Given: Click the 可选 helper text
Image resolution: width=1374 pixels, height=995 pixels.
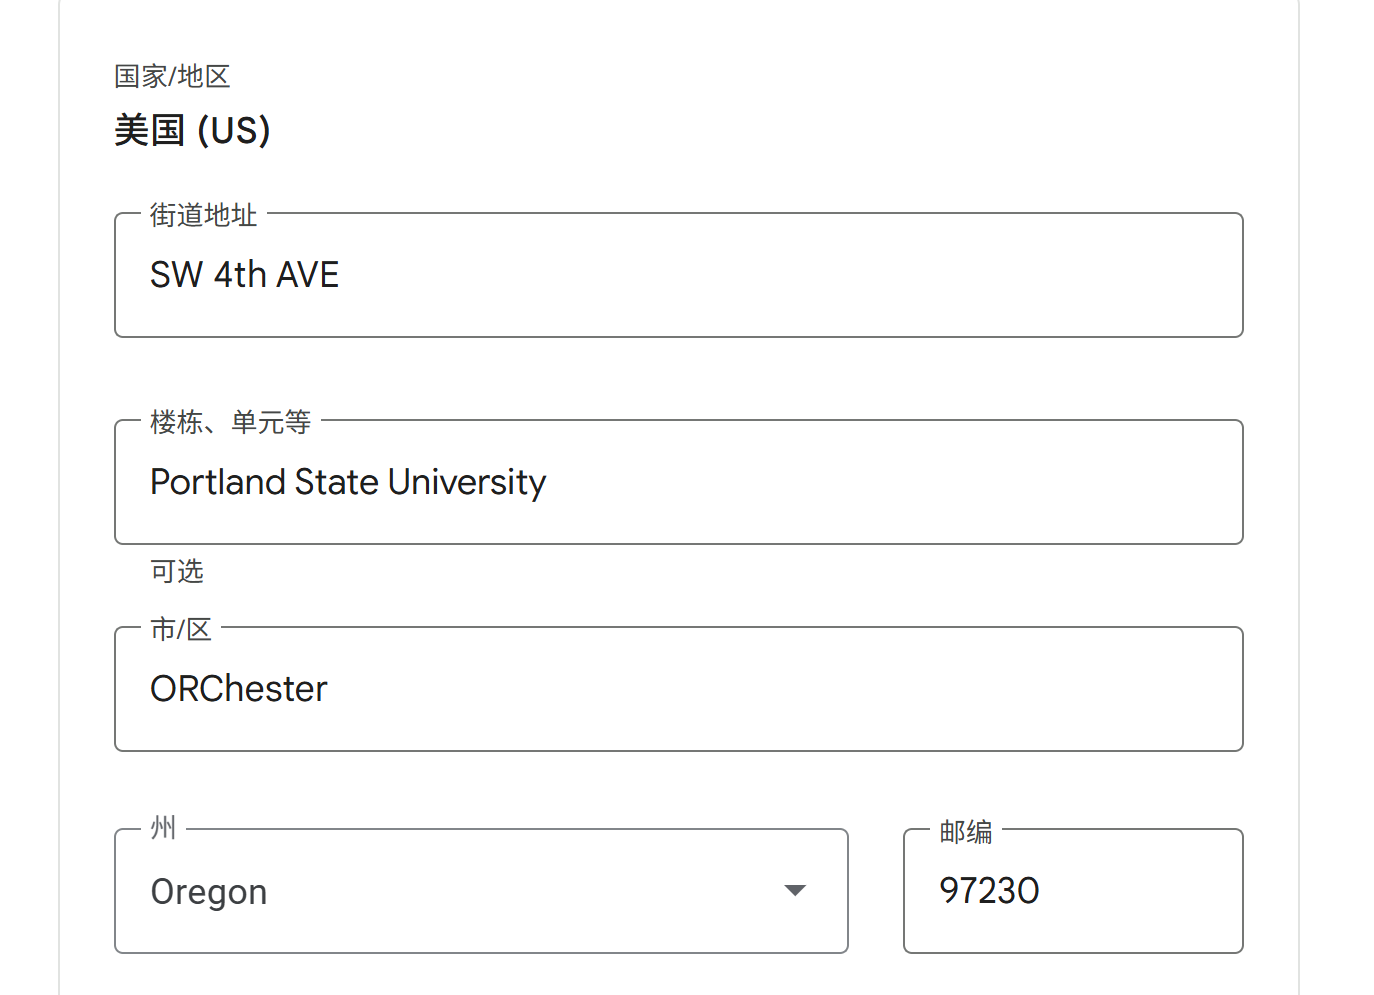Looking at the screenshot, I should pyautogui.click(x=177, y=571).
